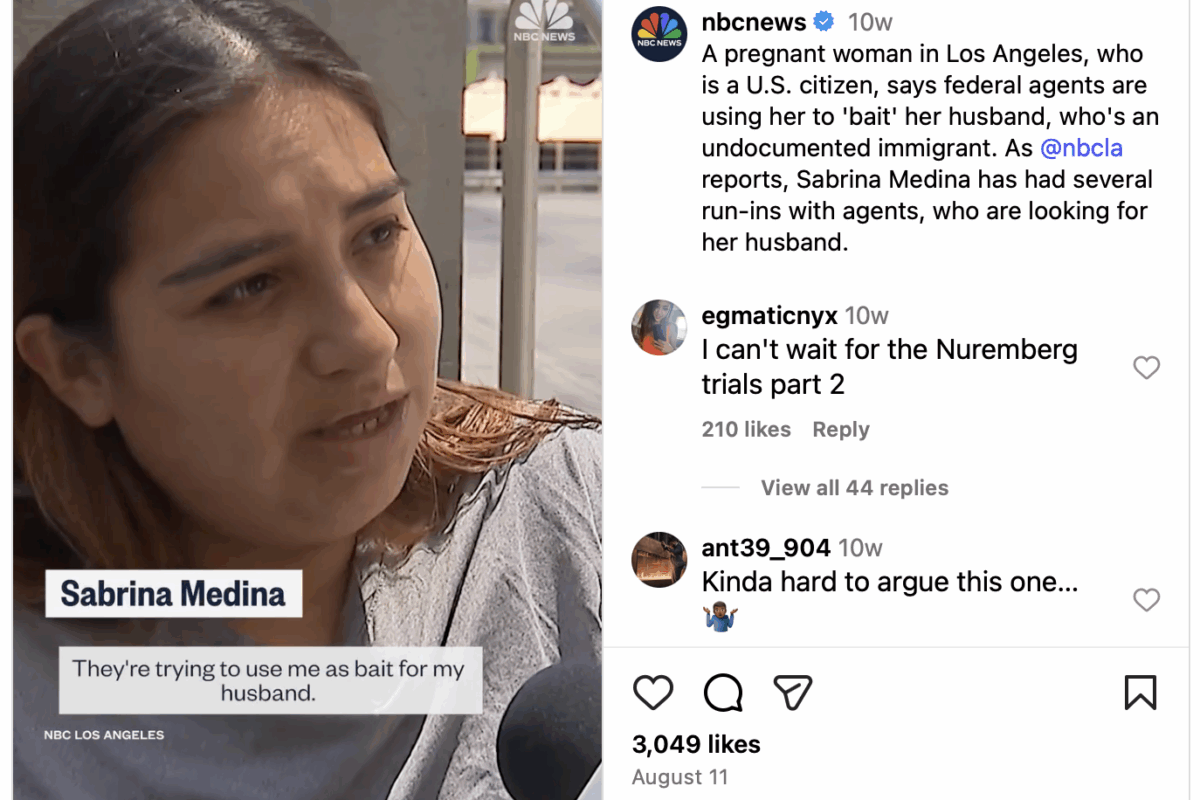Open egmaticnyx's profile picture

[659, 327]
